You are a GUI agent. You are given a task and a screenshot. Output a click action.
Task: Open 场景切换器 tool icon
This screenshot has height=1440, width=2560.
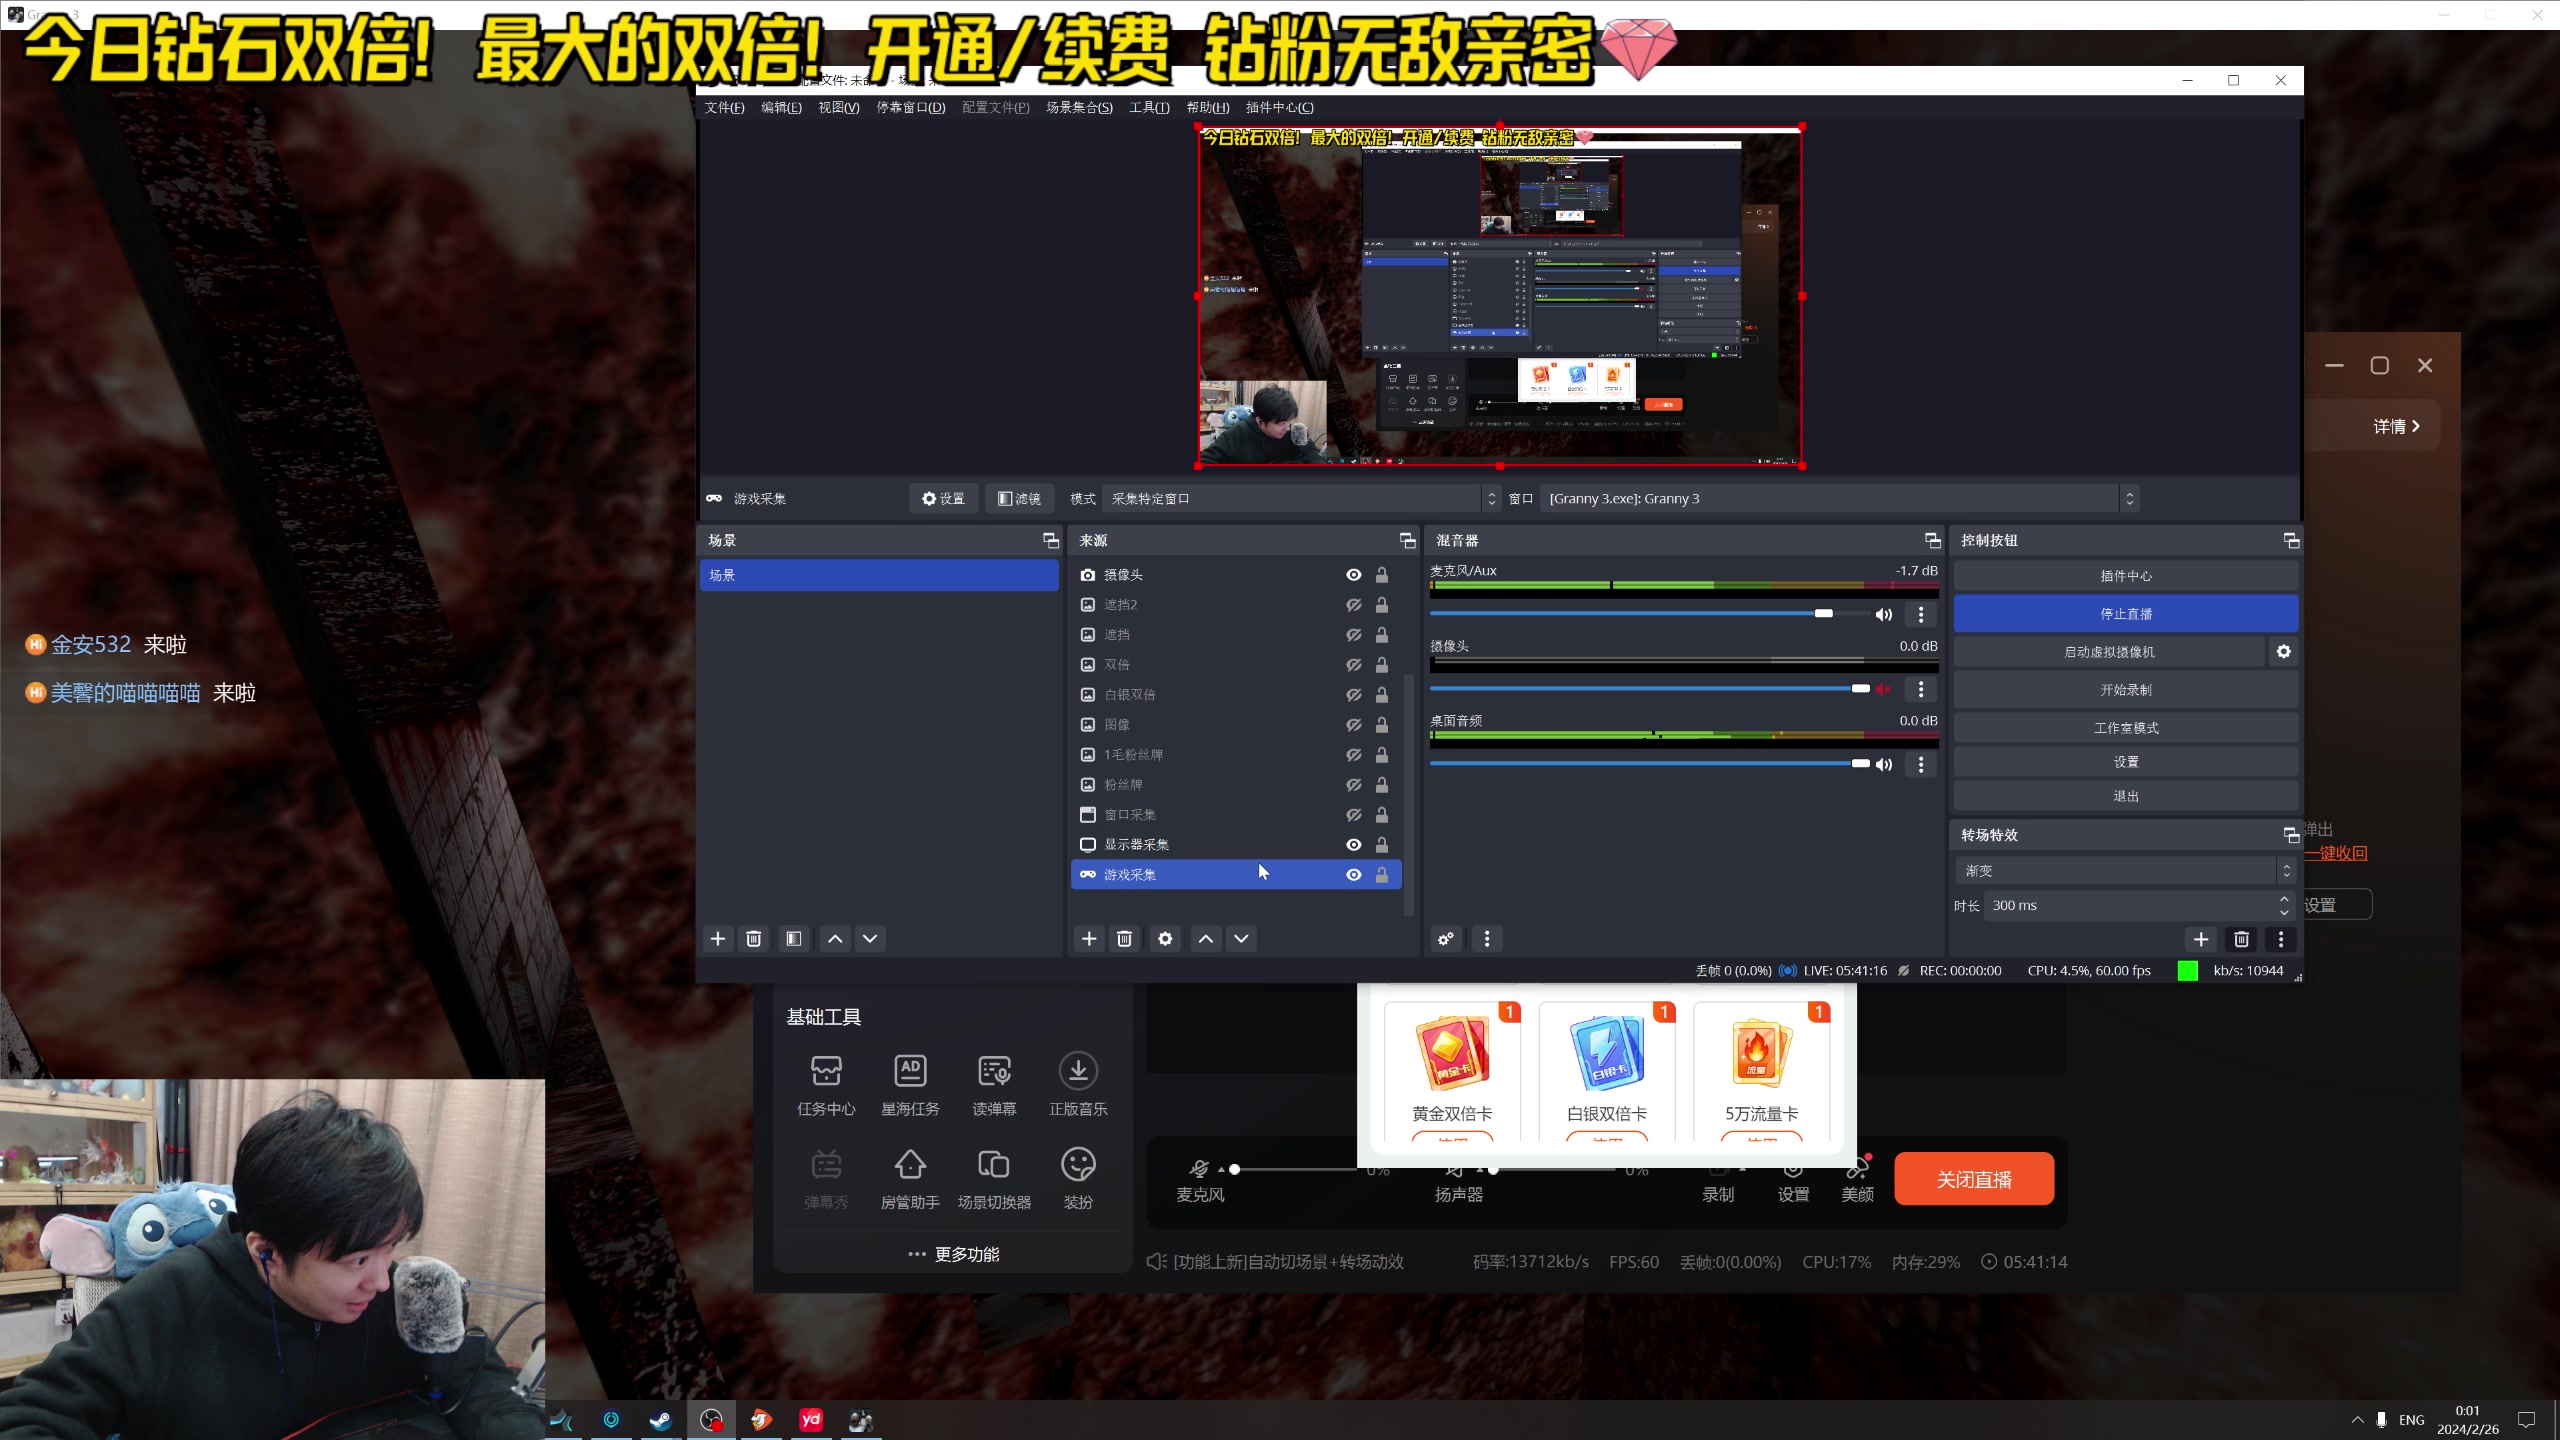tap(993, 1166)
